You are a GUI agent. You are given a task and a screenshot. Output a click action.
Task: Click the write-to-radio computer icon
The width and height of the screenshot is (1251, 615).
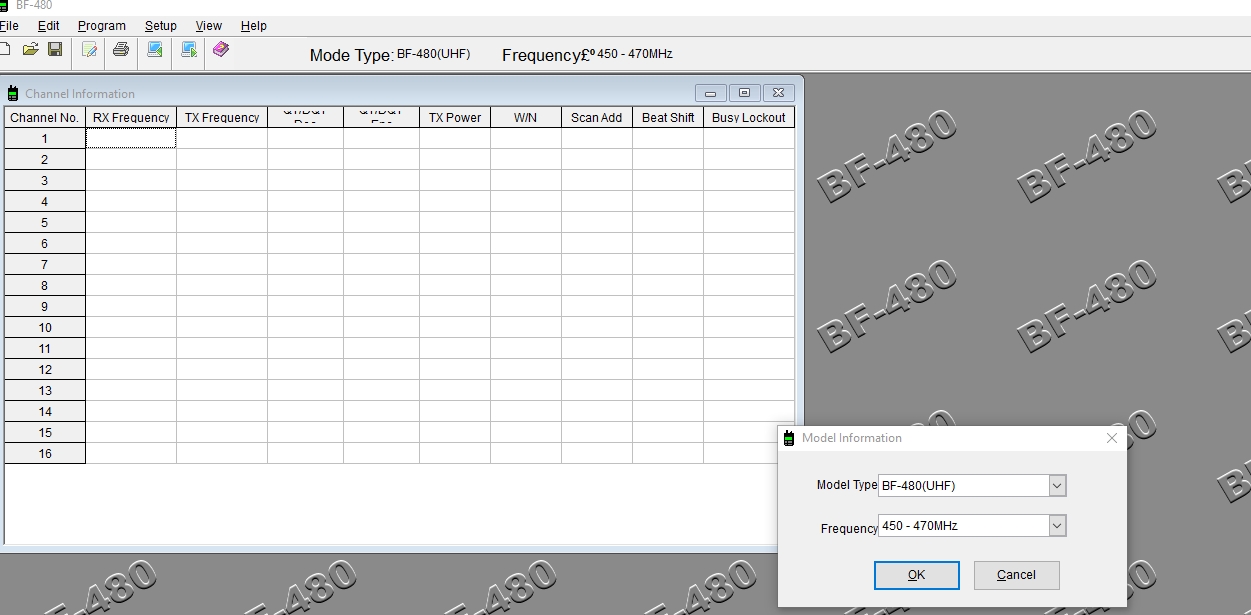(x=188, y=49)
